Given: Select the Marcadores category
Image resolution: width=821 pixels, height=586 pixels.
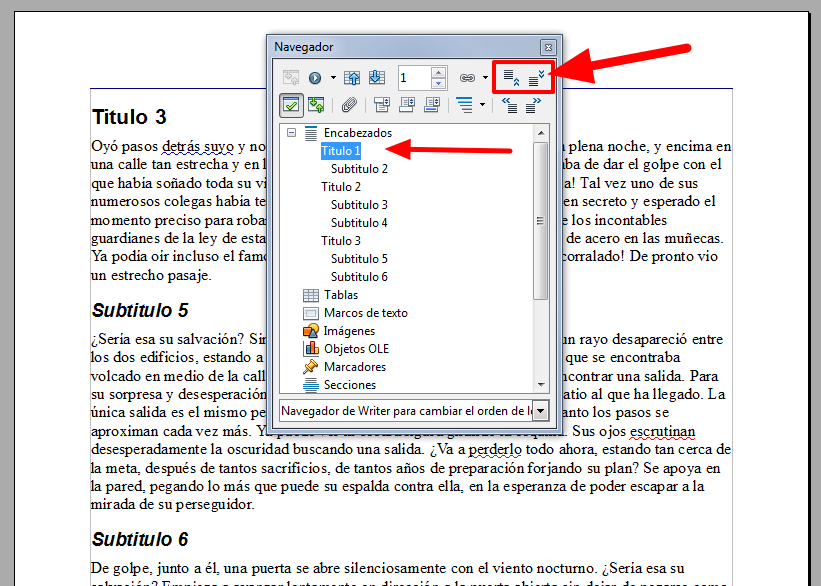Looking at the screenshot, I should pyautogui.click(x=354, y=367).
